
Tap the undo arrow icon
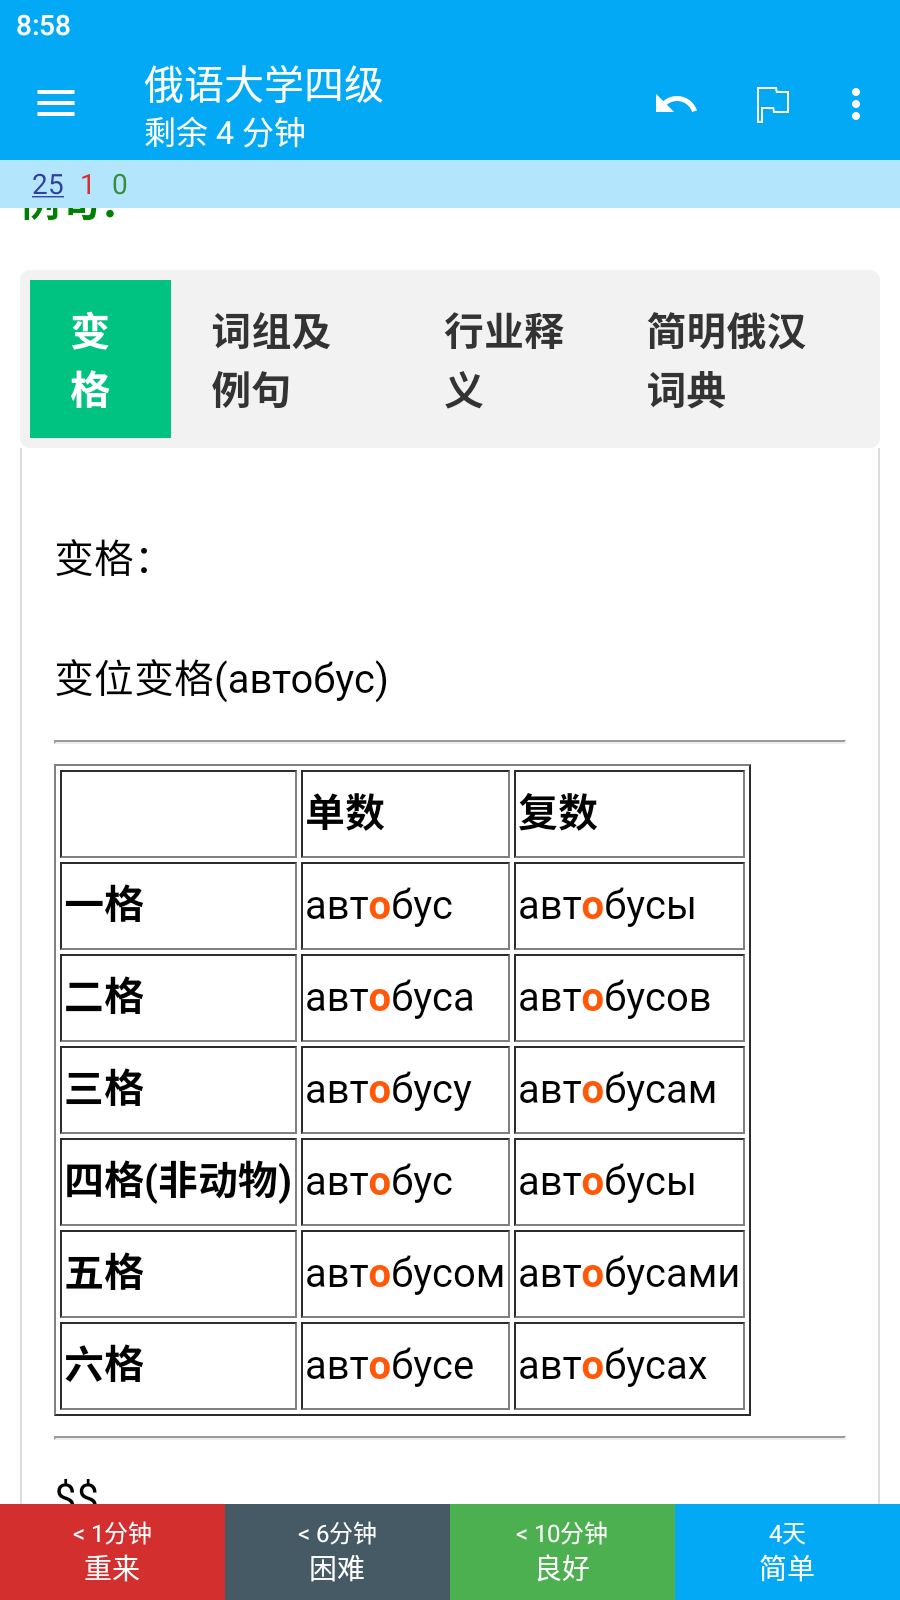pos(676,104)
